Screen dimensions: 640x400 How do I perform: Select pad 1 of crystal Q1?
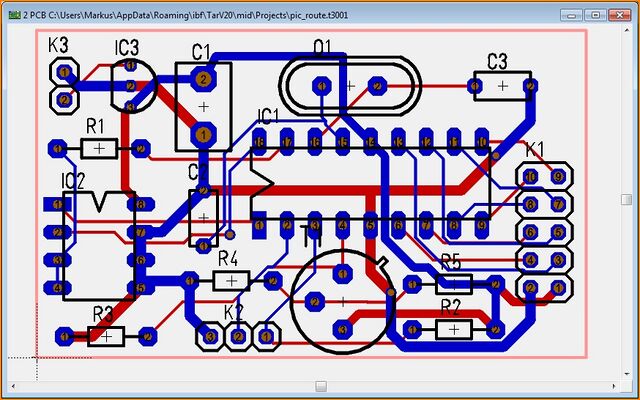pos(322,86)
